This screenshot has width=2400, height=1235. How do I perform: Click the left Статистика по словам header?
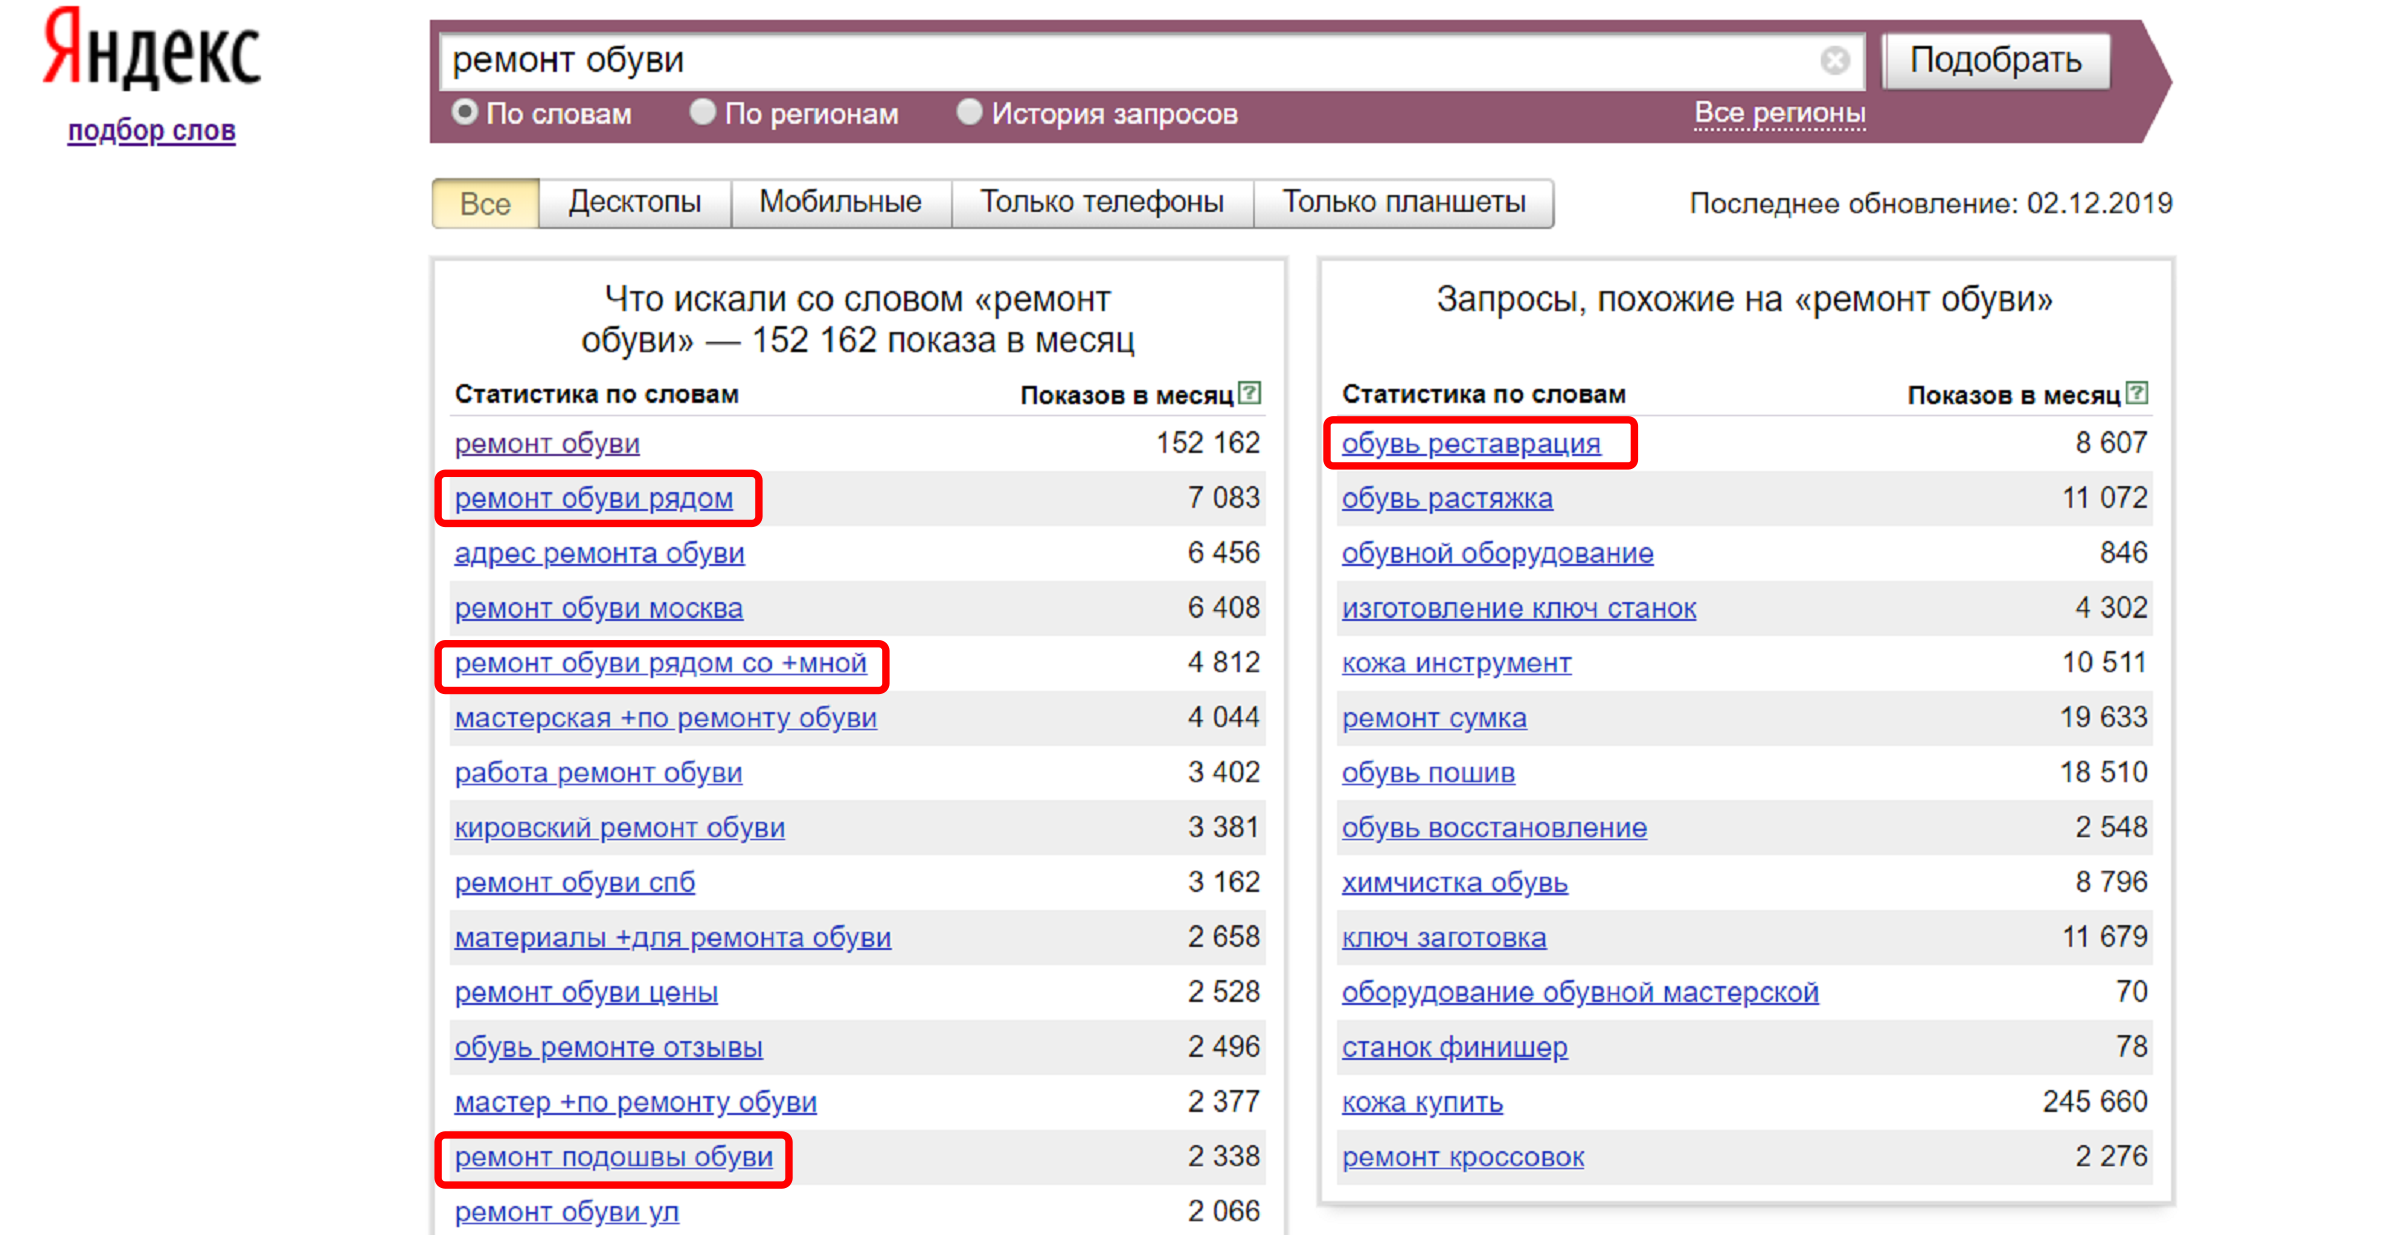[x=597, y=394]
